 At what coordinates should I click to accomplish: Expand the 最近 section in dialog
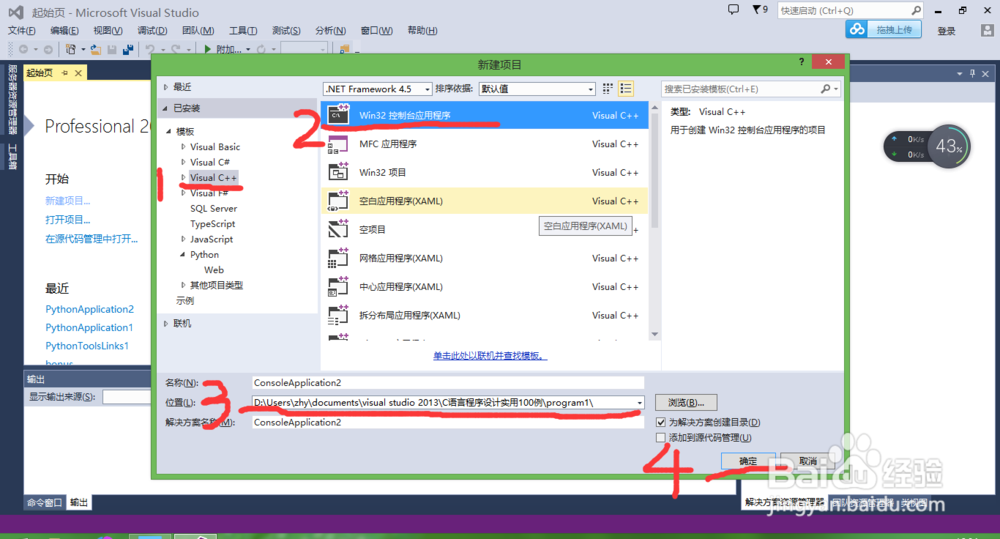[166, 87]
